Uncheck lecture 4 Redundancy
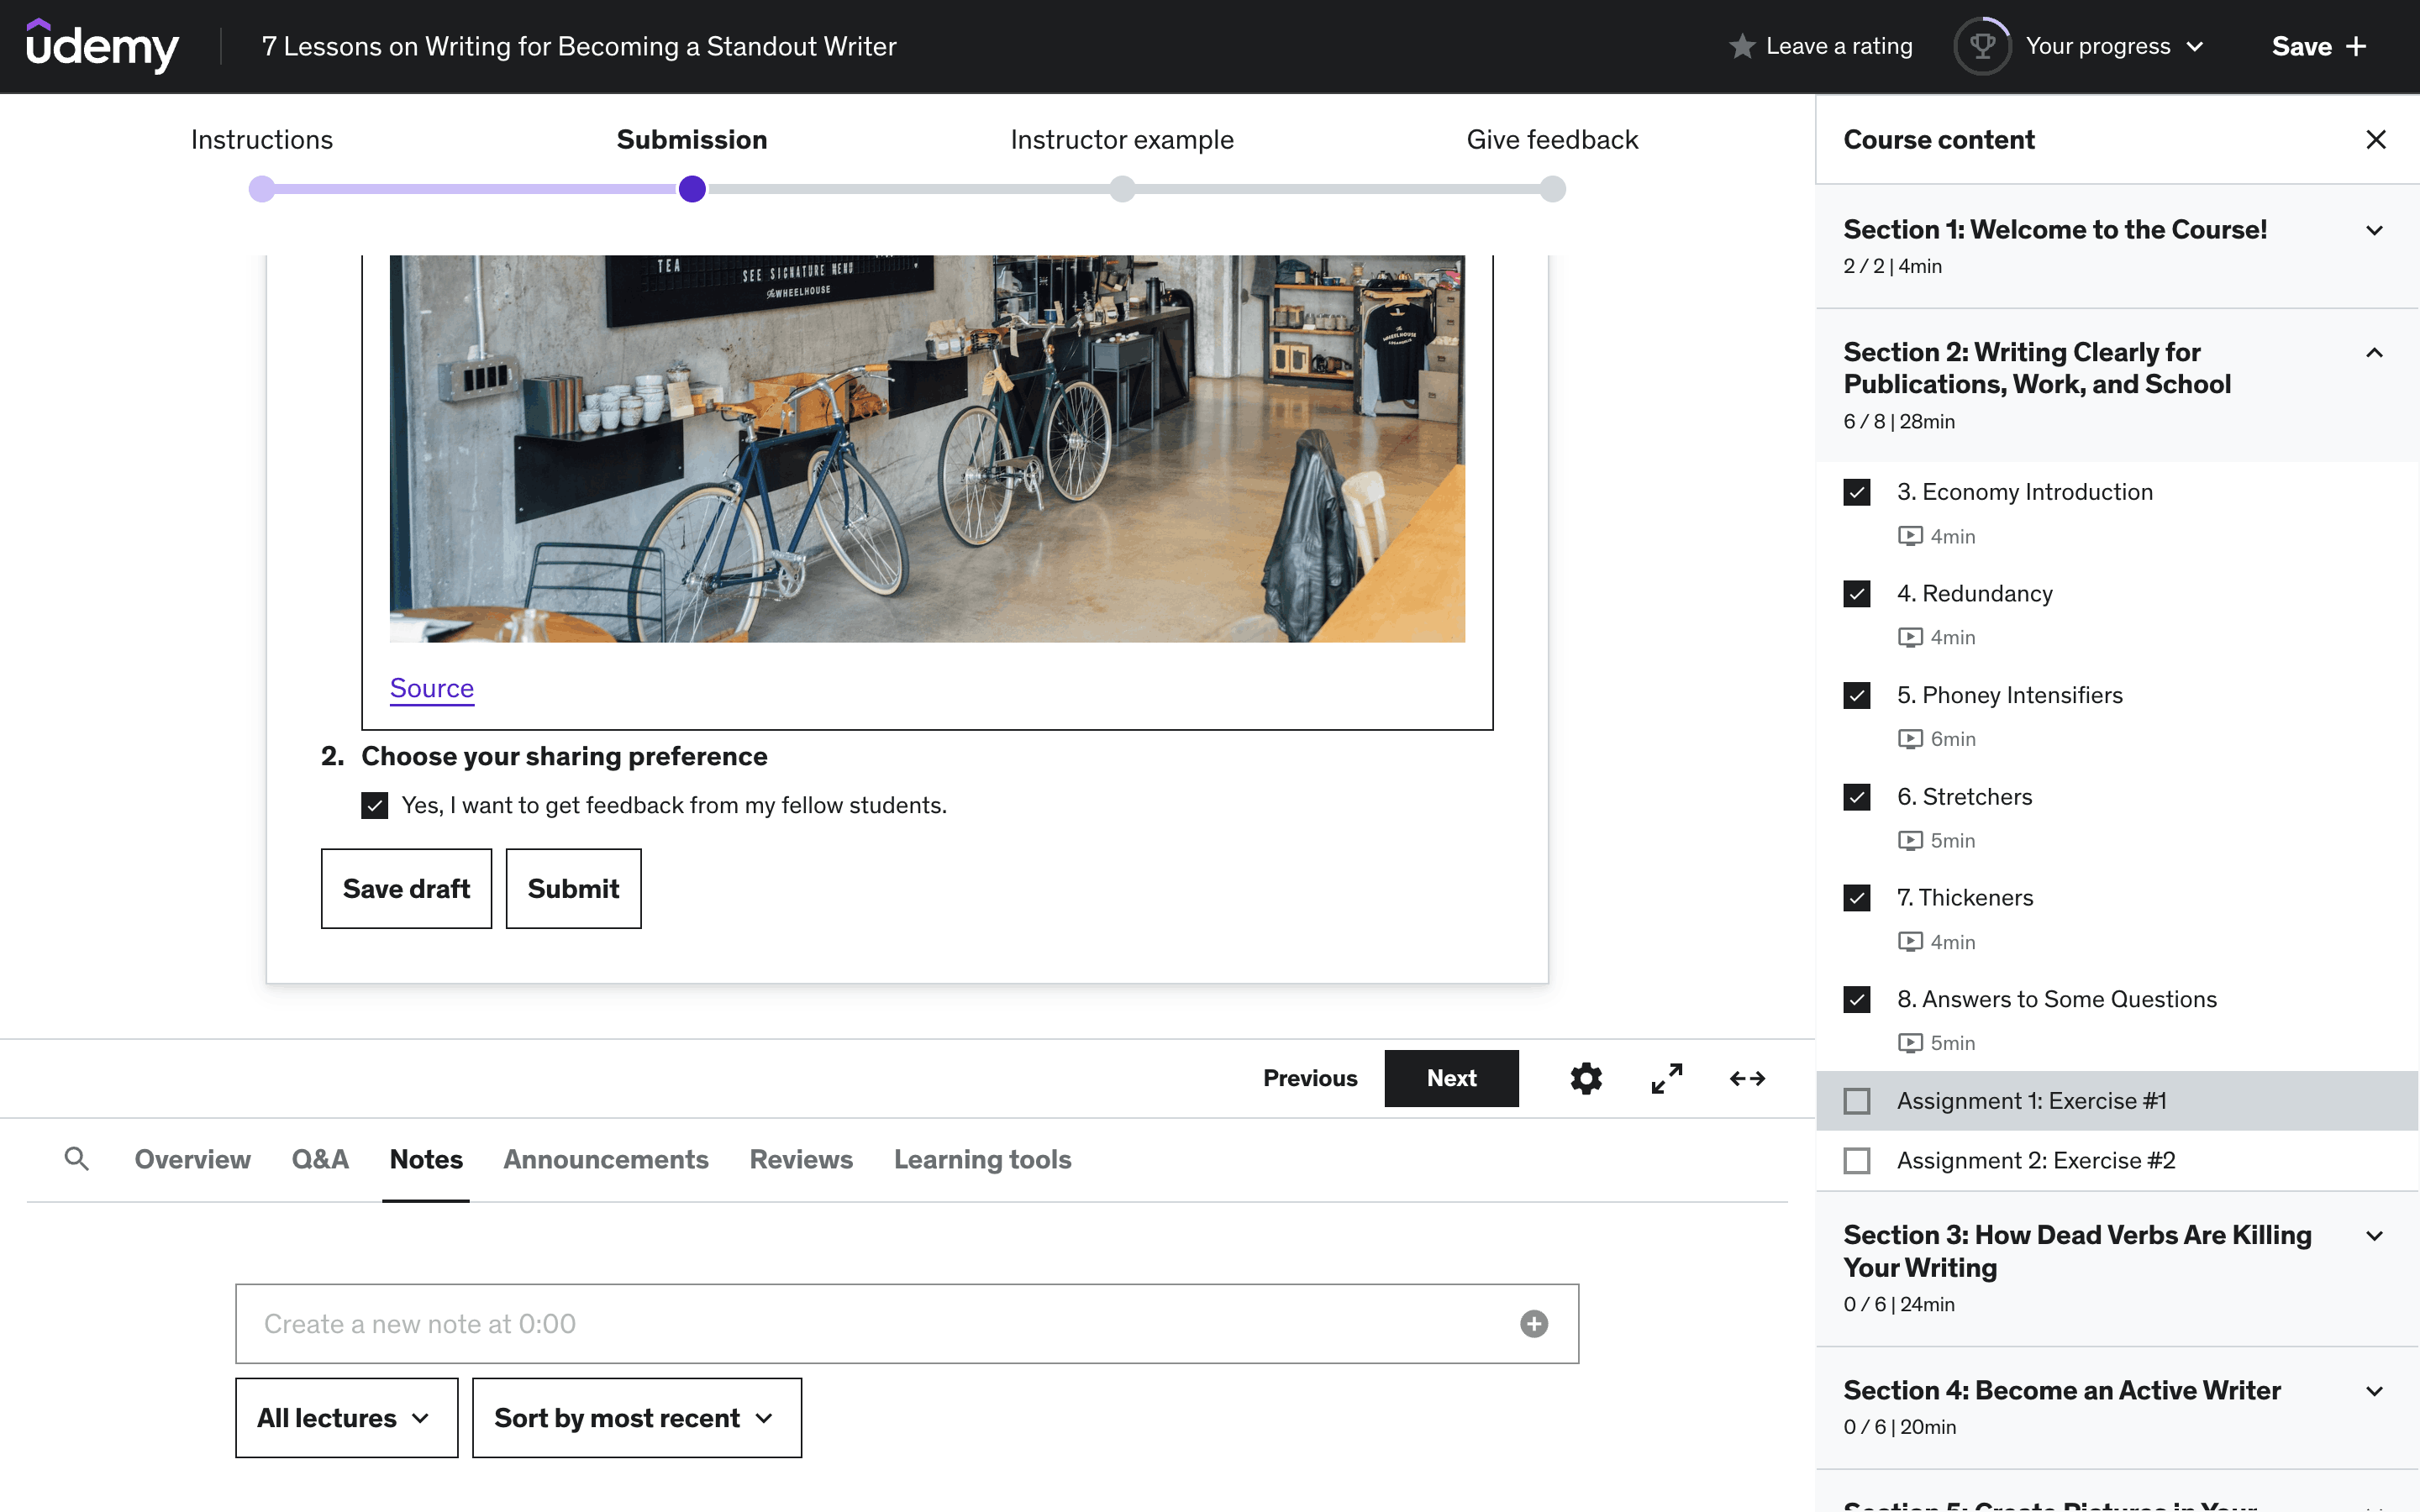2420x1512 pixels. coord(1857,594)
